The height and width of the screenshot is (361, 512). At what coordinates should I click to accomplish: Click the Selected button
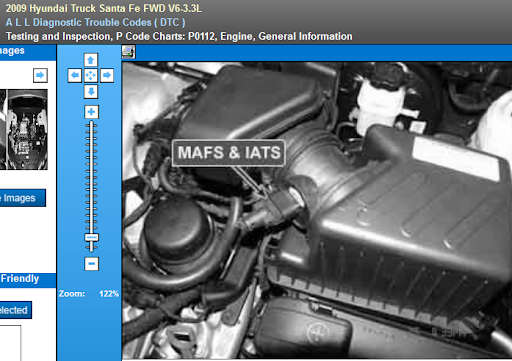coord(16,310)
